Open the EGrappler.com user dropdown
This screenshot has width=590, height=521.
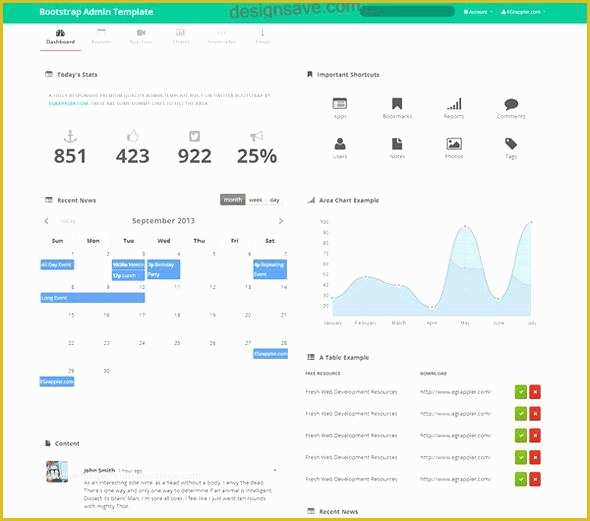click(x=523, y=12)
